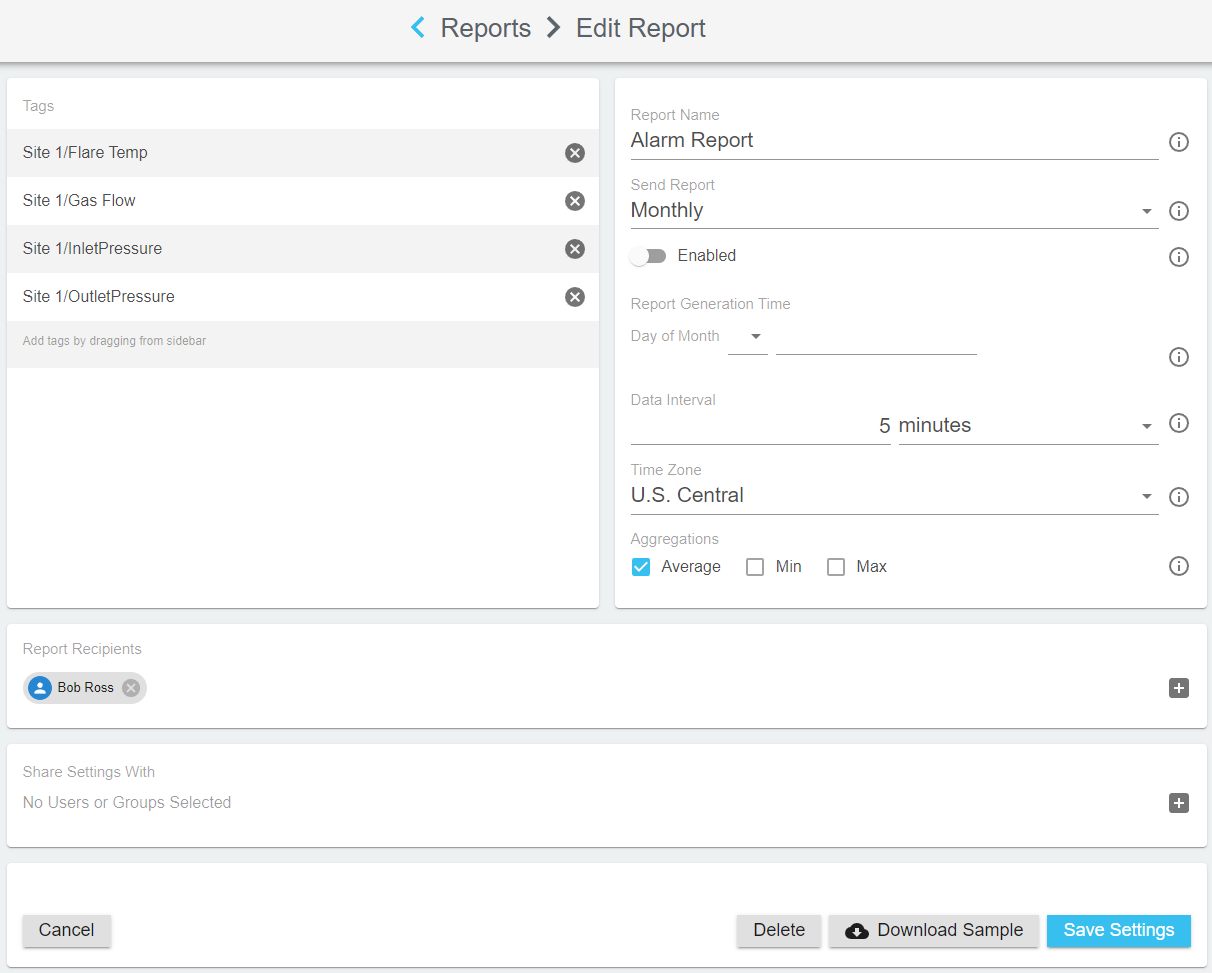This screenshot has width=1212, height=973.
Task: Remove Bob Ross from recipients
Action: click(131, 688)
